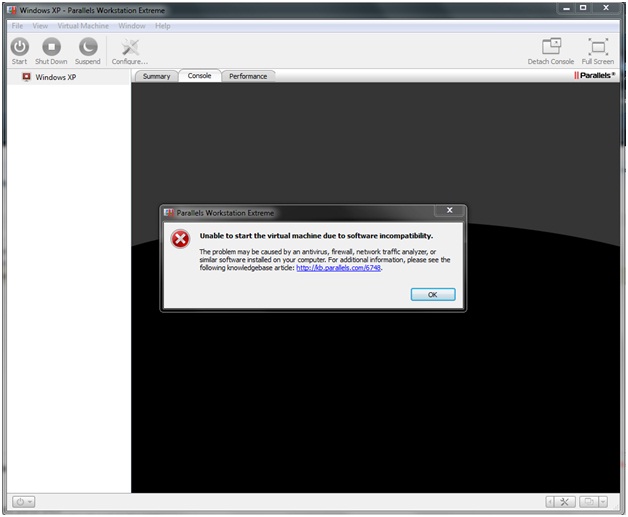
Task: Open the View menu
Action: click(40, 26)
